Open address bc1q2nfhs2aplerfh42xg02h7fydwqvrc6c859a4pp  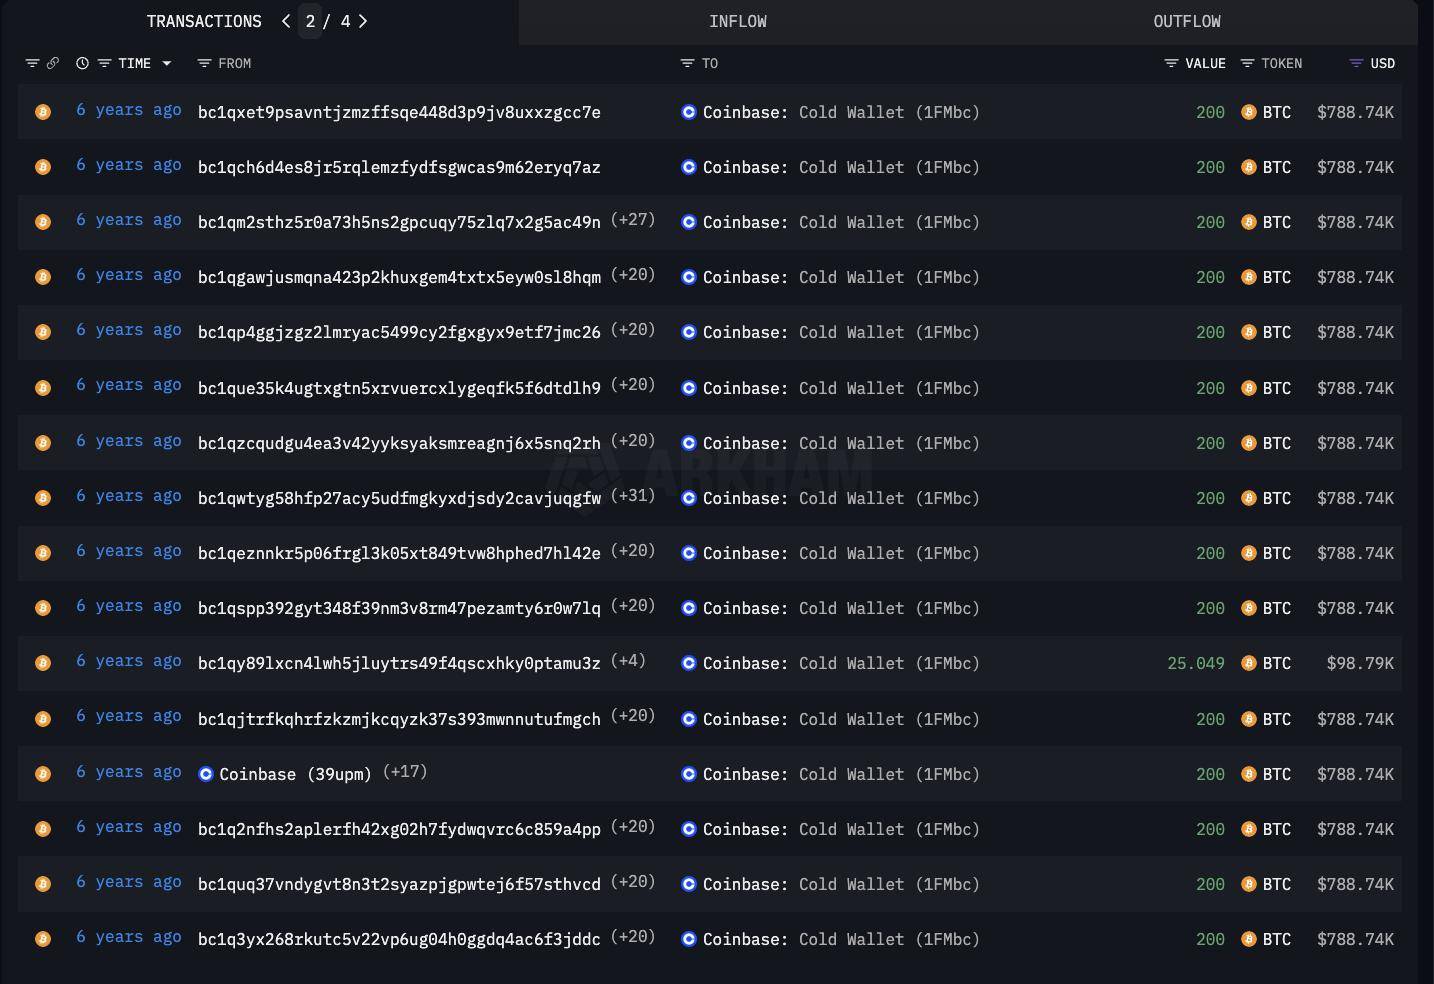tap(399, 829)
